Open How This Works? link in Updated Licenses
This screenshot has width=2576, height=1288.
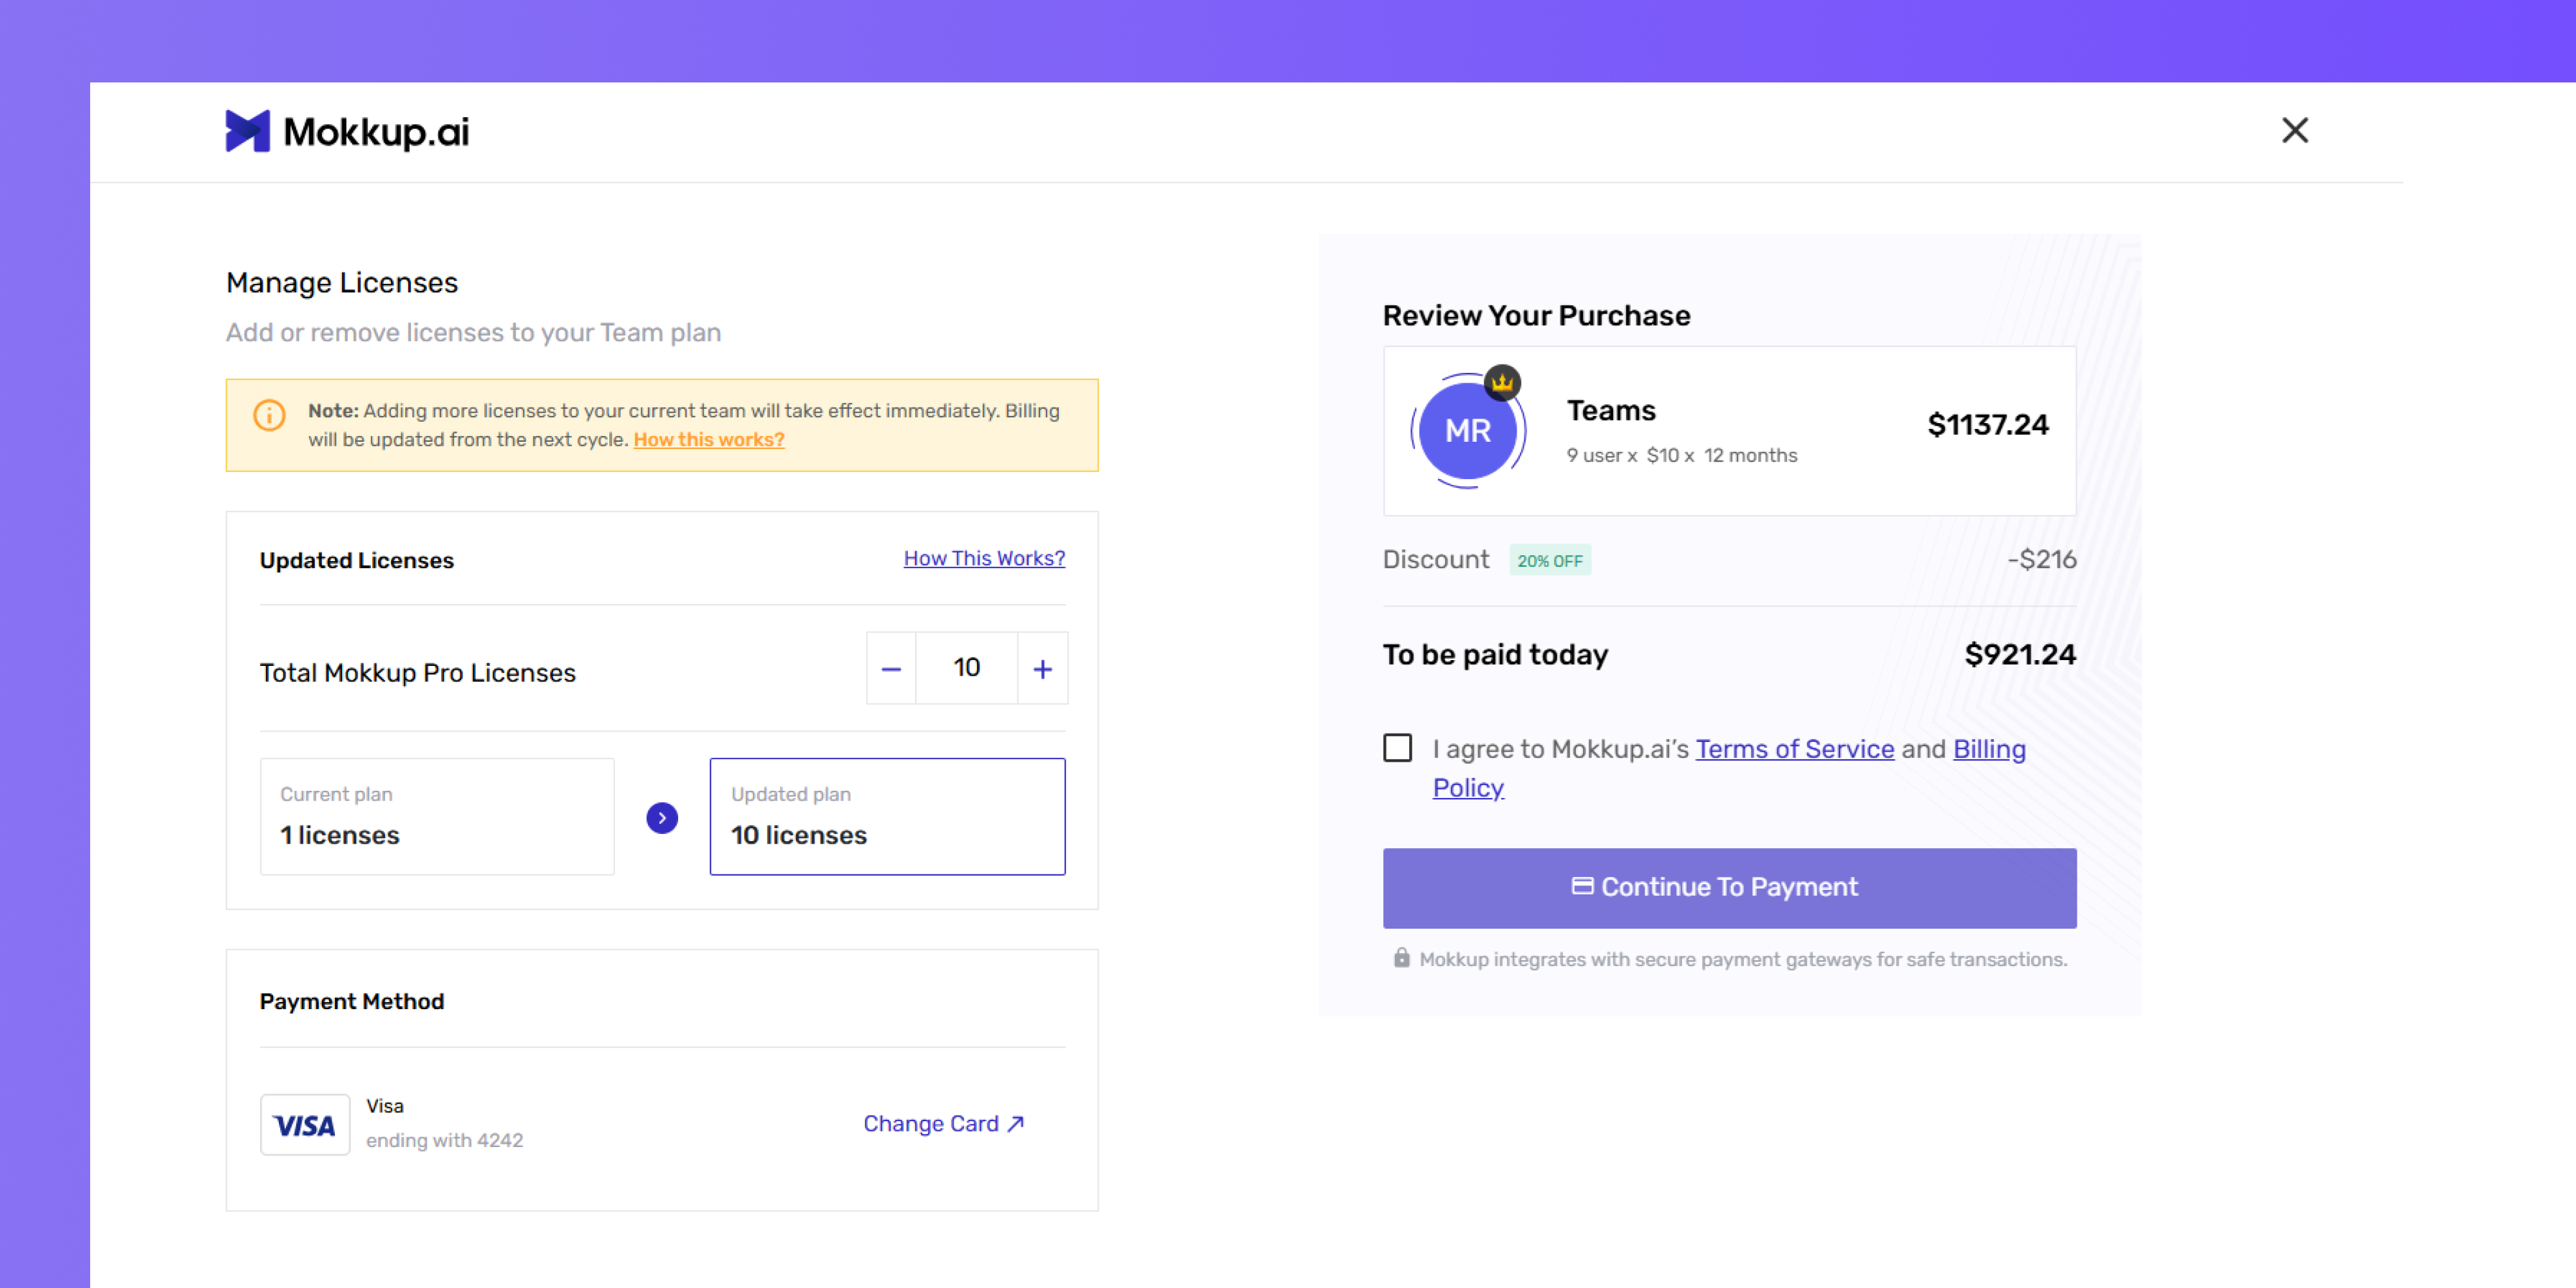[984, 559]
